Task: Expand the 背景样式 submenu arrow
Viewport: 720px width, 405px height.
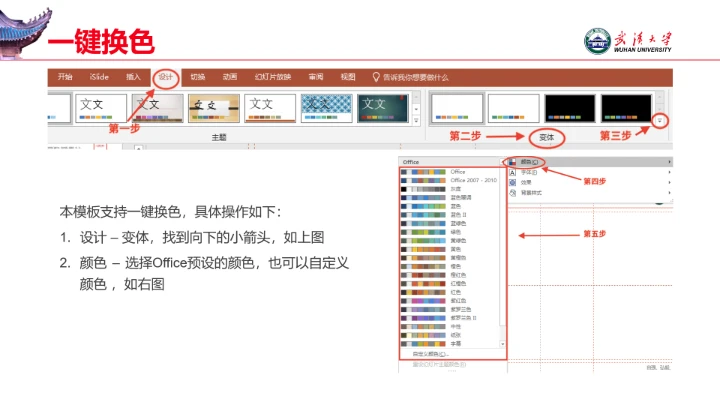Action: pyautogui.click(x=669, y=193)
